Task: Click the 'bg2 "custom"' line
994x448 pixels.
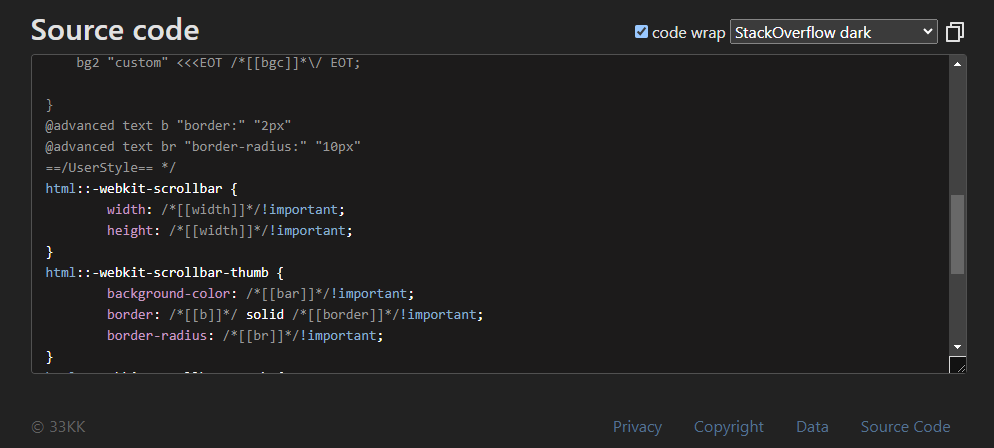Action: coord(218,63)
